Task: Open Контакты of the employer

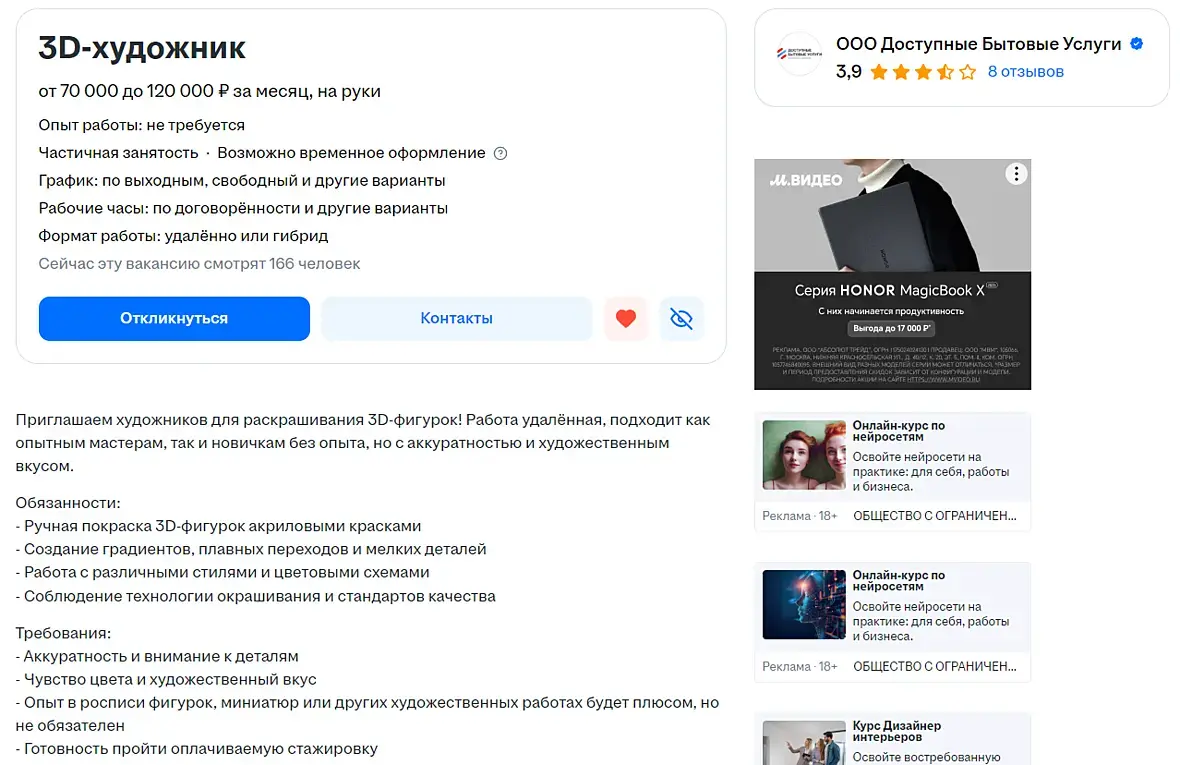Action: (x=456, y=318)
